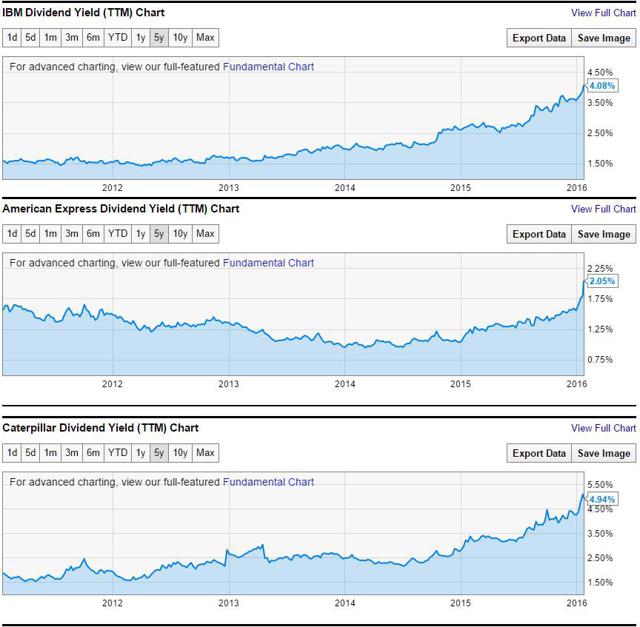This screenshot has width=640, height=627.
Task: Select 1d range on IBM chart
Action: click(x=12, y=38)
